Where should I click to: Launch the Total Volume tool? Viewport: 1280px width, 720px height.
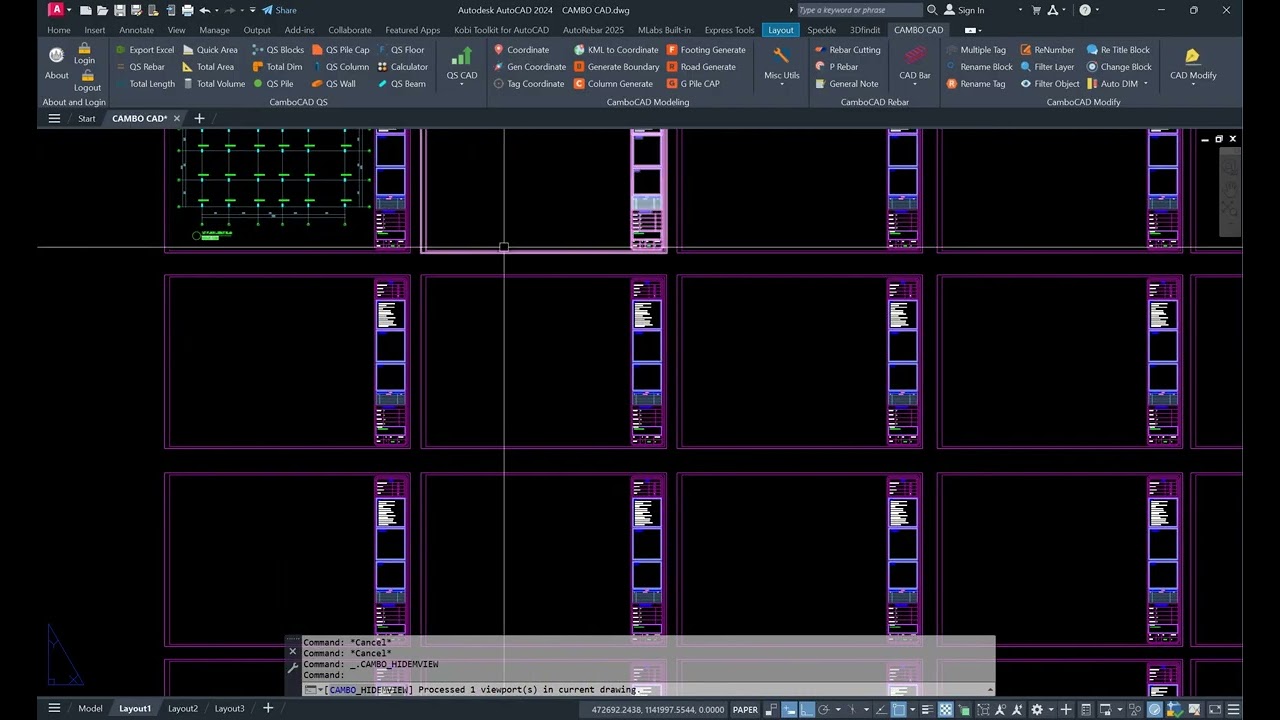click(x=213, y=84)
